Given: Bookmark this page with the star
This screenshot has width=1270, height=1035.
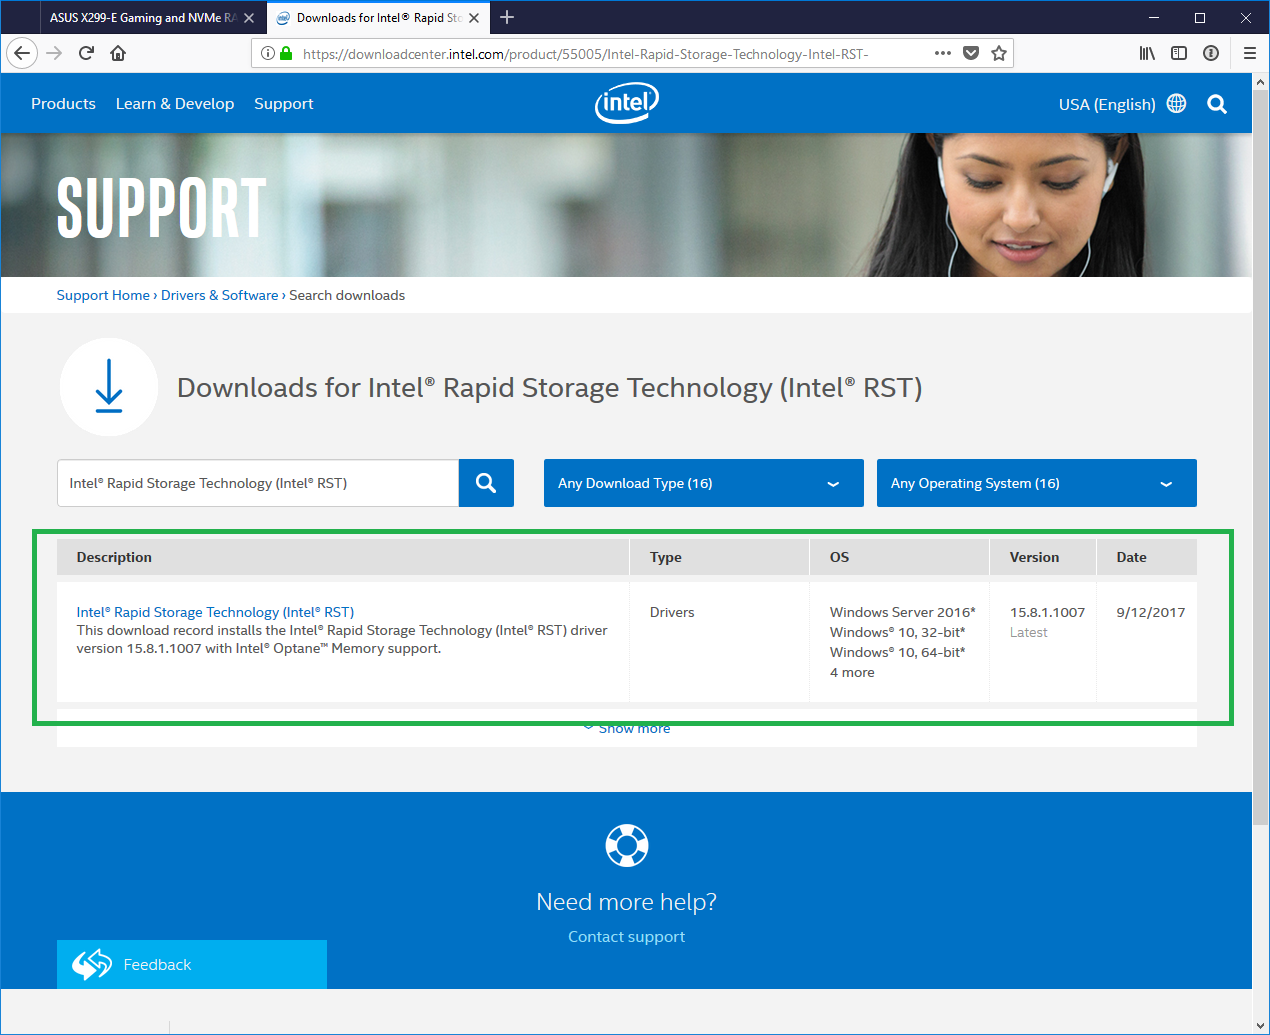Looking at the screenshot, I should tap(999, 54).
